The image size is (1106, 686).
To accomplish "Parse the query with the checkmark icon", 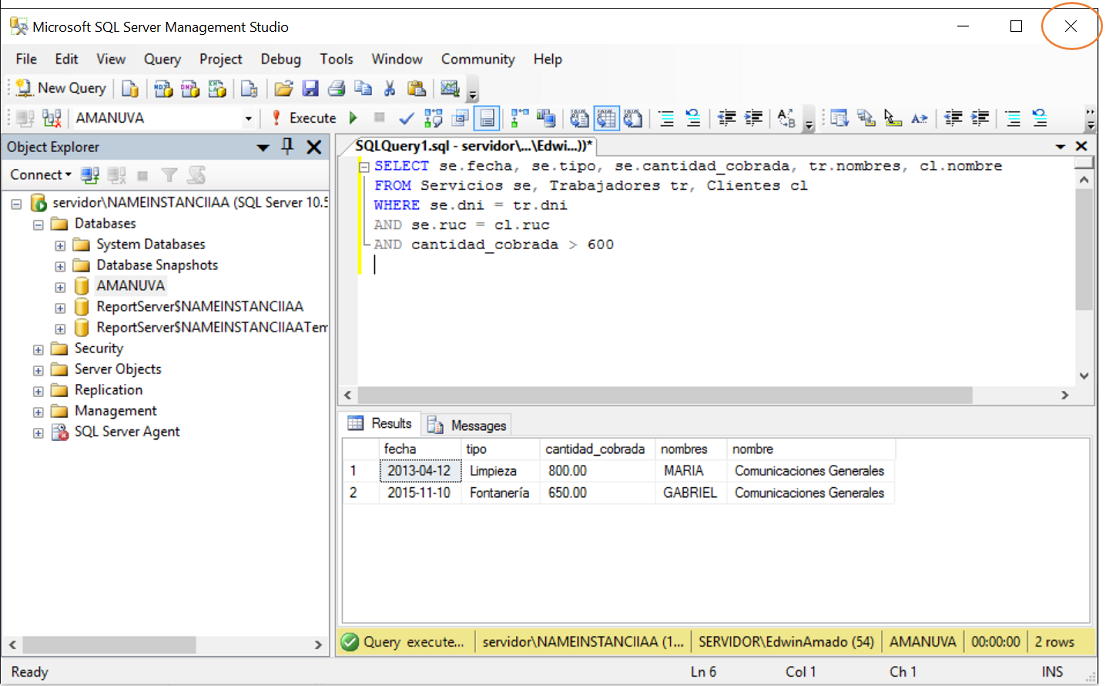I will [406, 118].
